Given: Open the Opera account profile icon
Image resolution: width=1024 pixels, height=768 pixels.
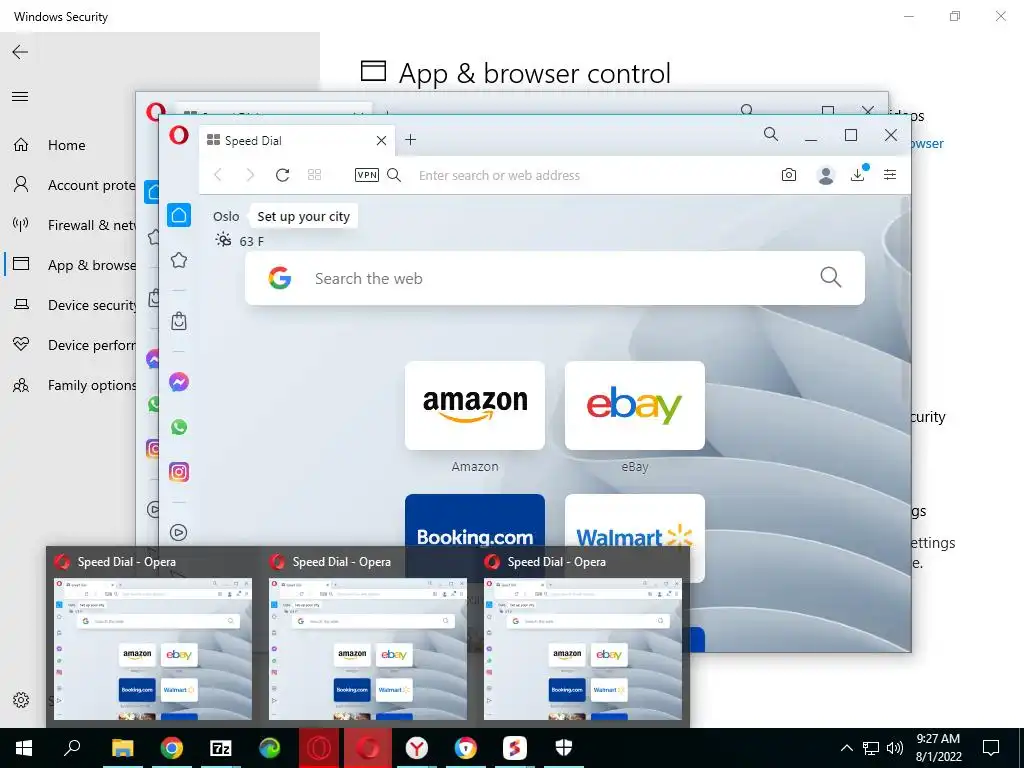Looking at the screenshot, I should point(825,175).
